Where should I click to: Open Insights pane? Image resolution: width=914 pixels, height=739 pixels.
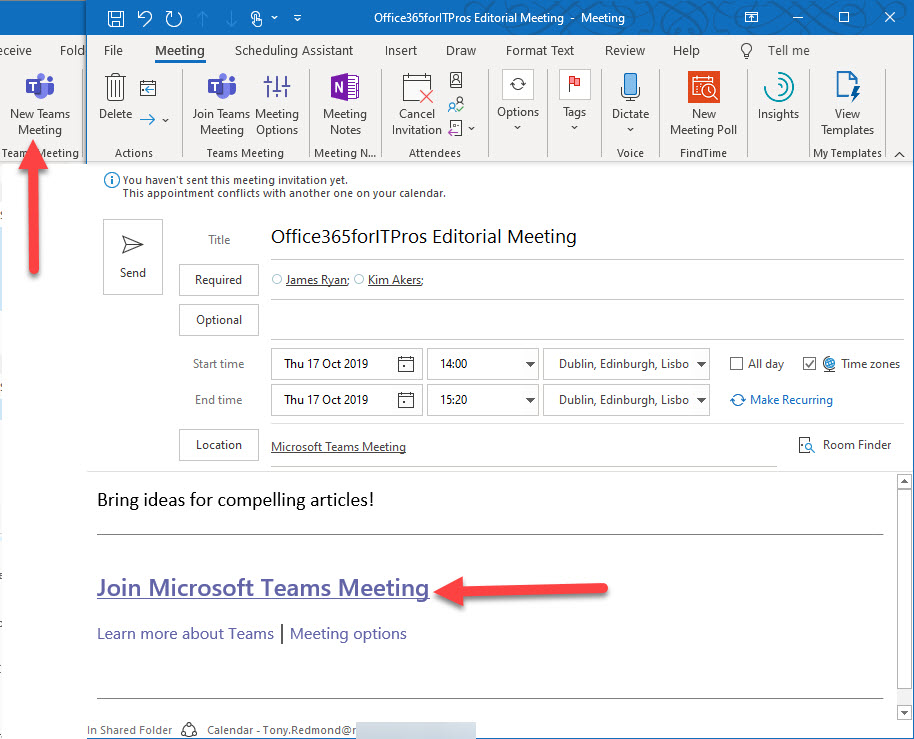[x=778, y=97]
